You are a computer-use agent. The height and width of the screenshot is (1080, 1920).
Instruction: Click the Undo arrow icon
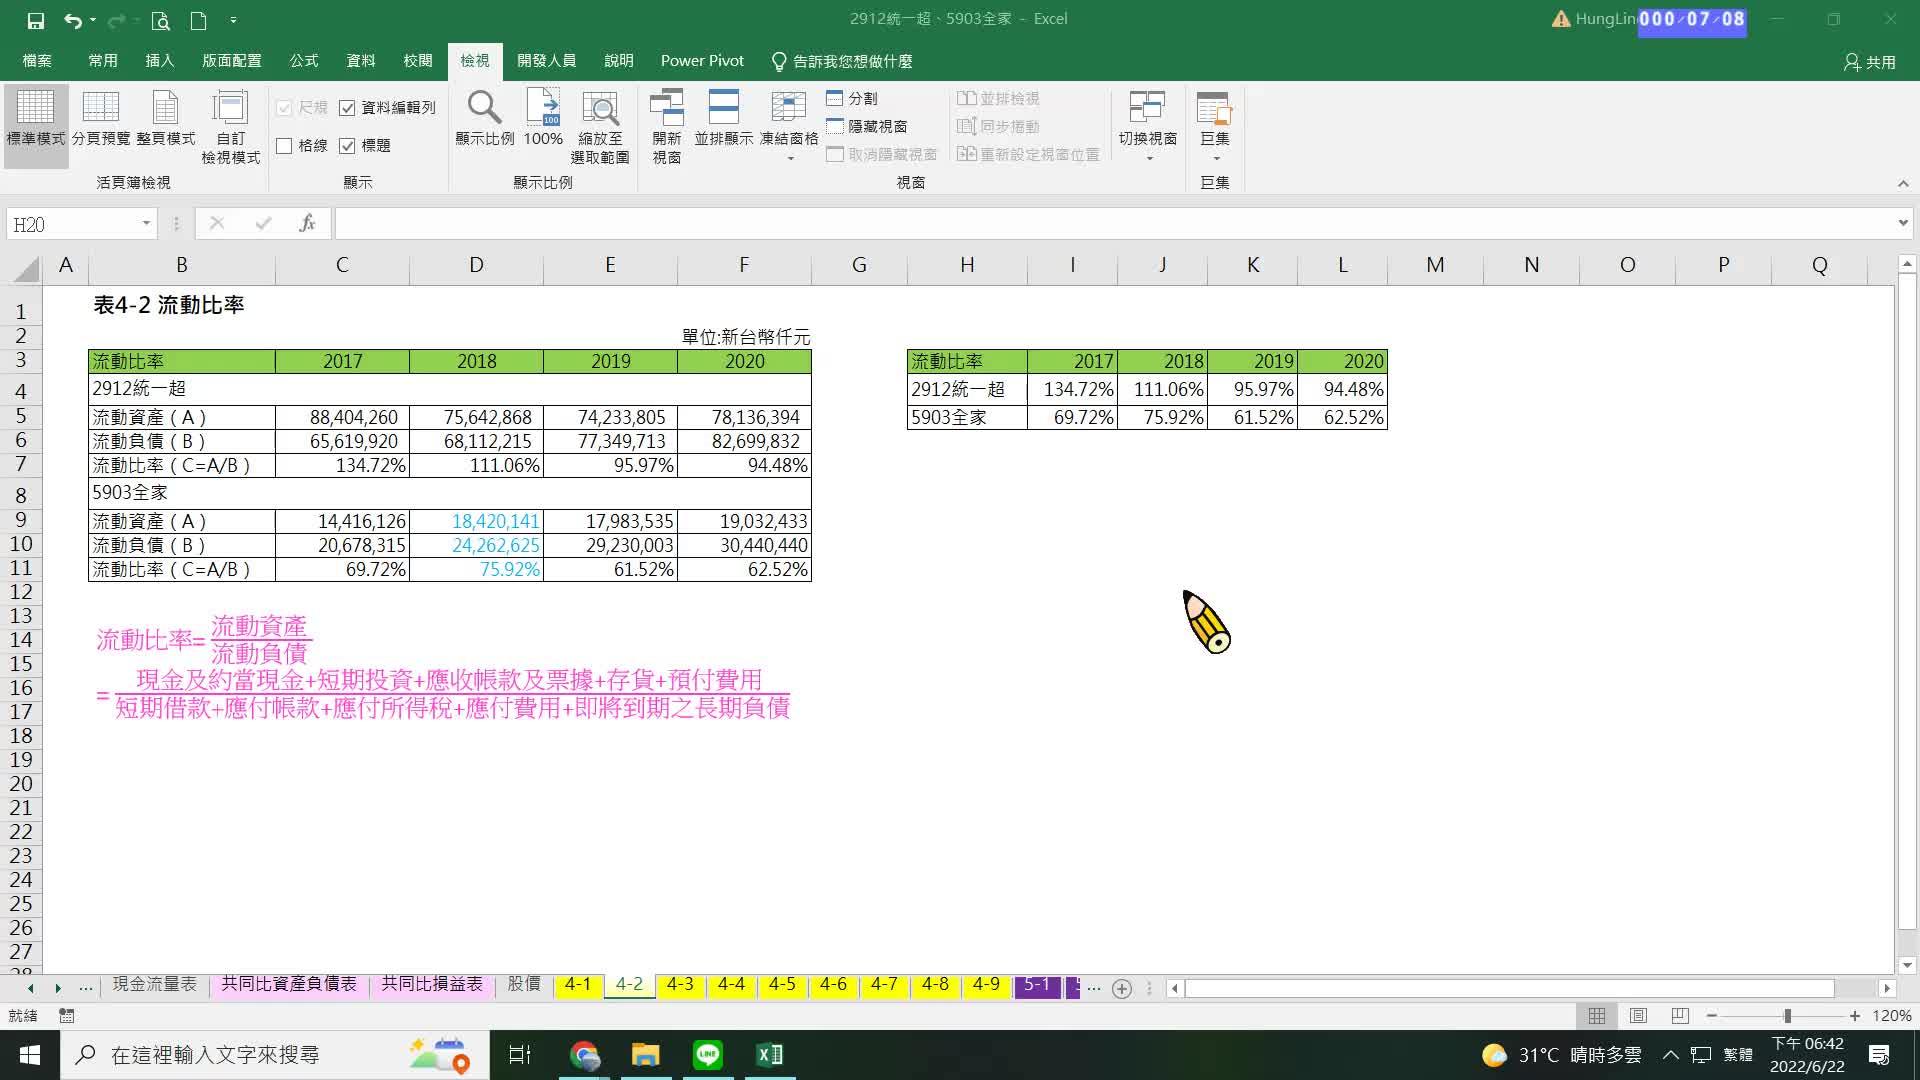(x=72, y=20)
